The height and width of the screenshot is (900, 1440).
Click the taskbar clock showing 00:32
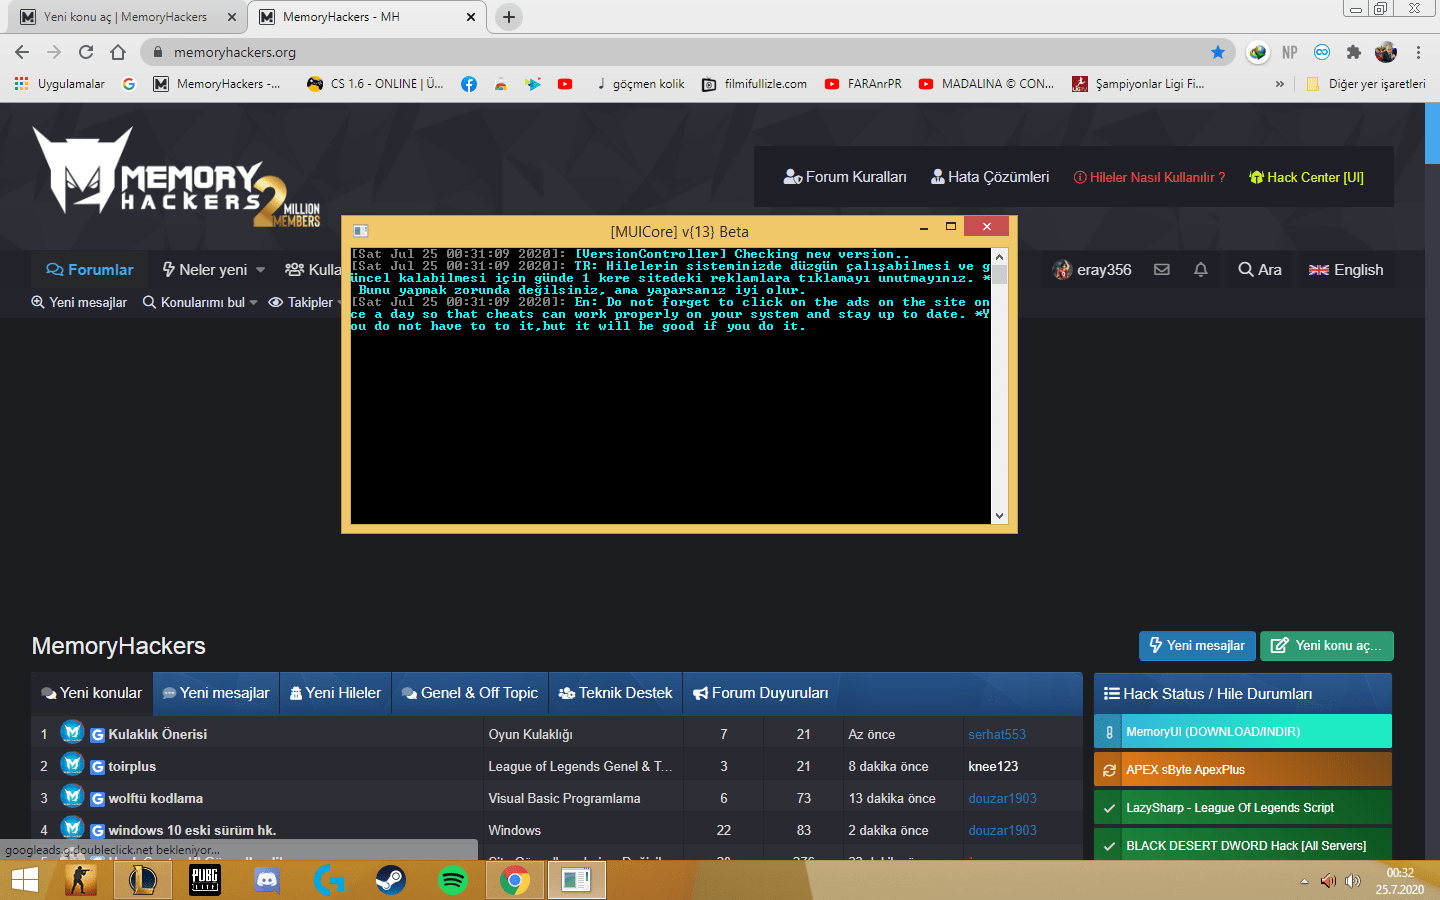click(x=1400, y=881)
